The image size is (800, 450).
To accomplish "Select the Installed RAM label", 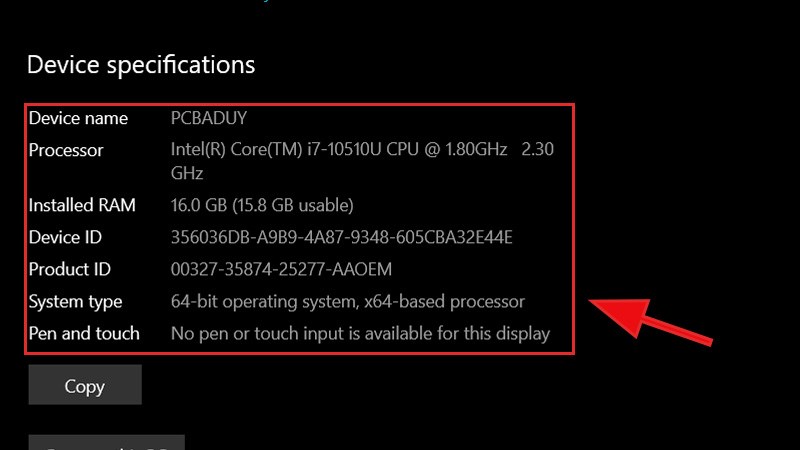I will point(82,205).
